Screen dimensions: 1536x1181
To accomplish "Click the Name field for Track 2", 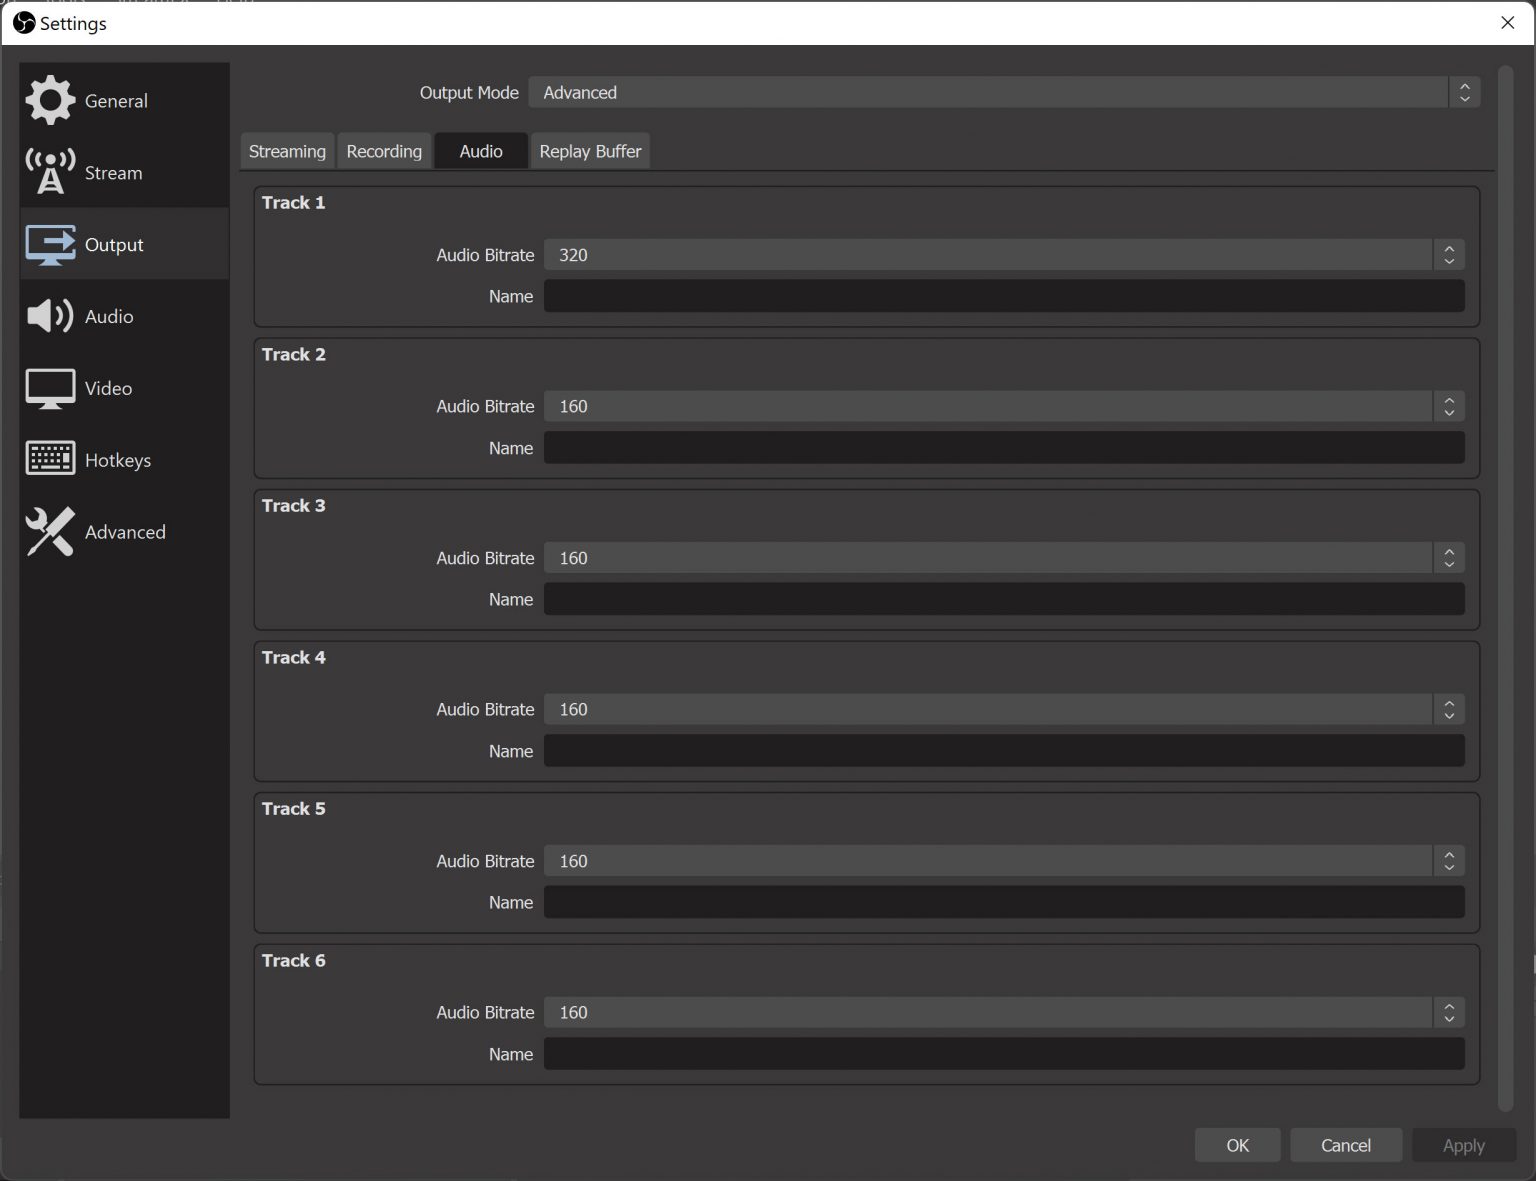I will click(1004, 447).
